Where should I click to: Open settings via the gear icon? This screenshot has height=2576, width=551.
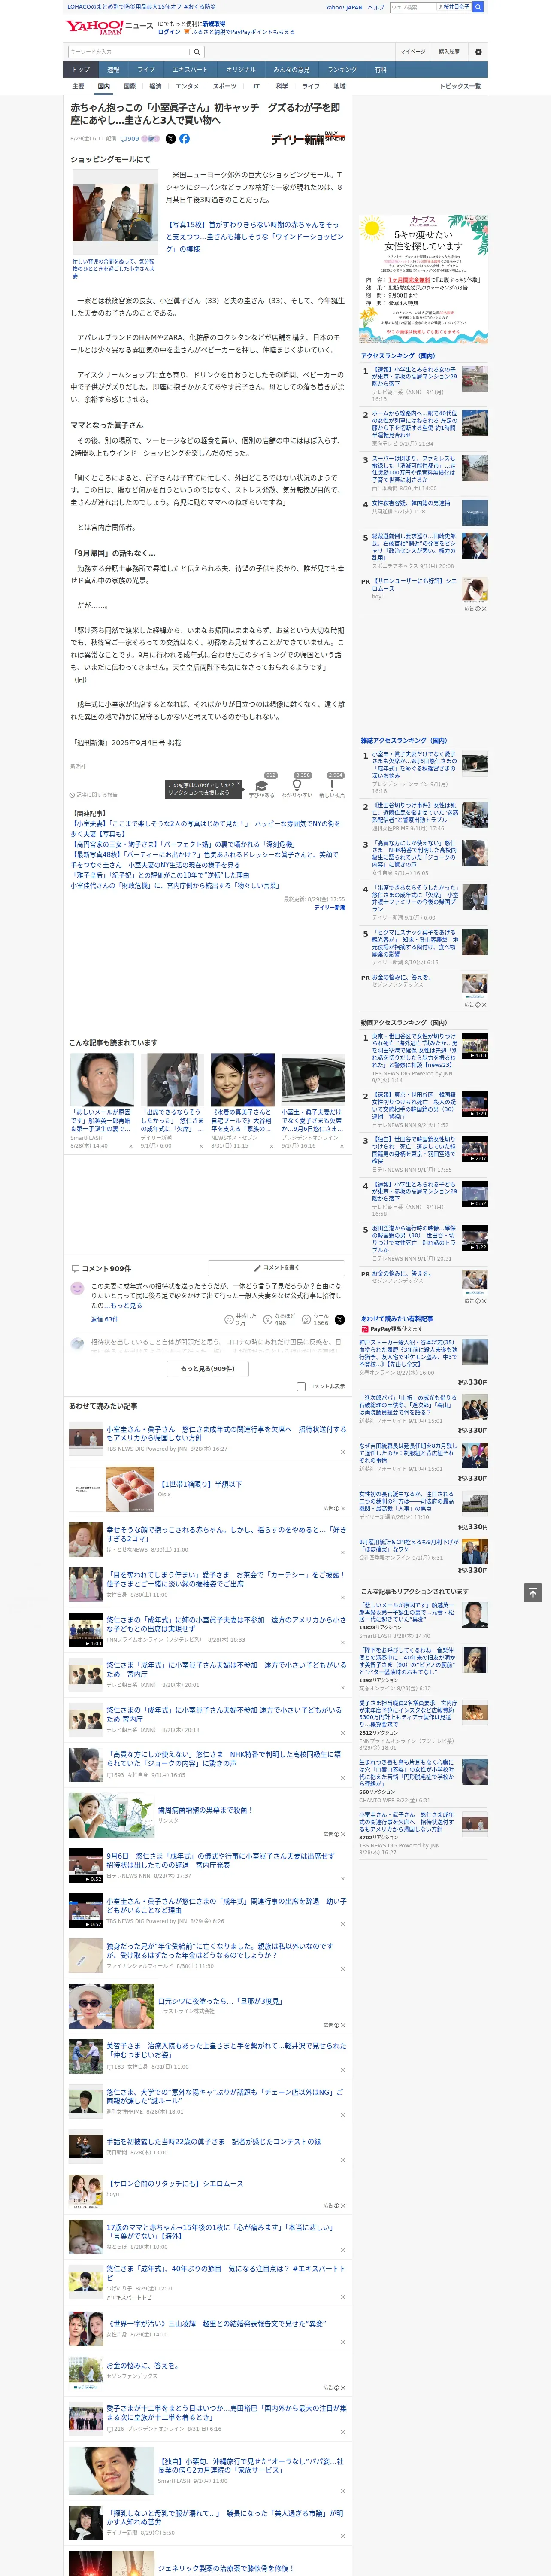(x=478, y=52)
